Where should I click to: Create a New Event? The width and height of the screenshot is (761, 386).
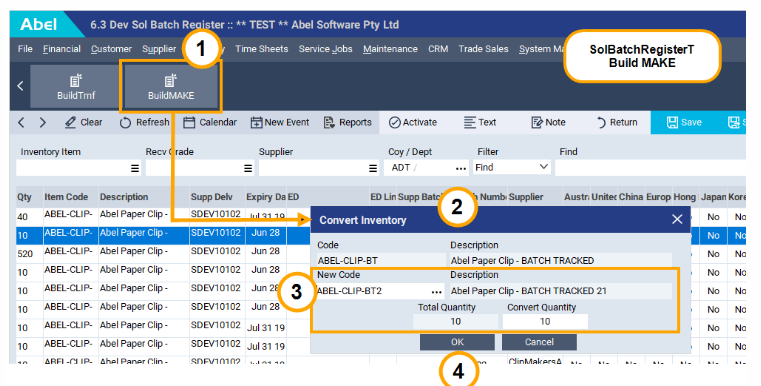[x=280, y=122]
